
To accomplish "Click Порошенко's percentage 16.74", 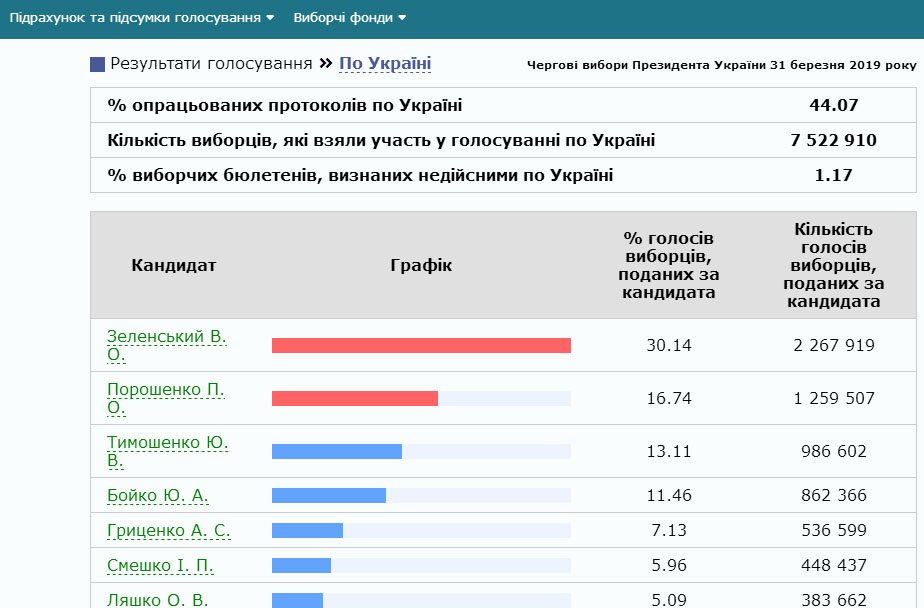I will click(x=669, y=398).
